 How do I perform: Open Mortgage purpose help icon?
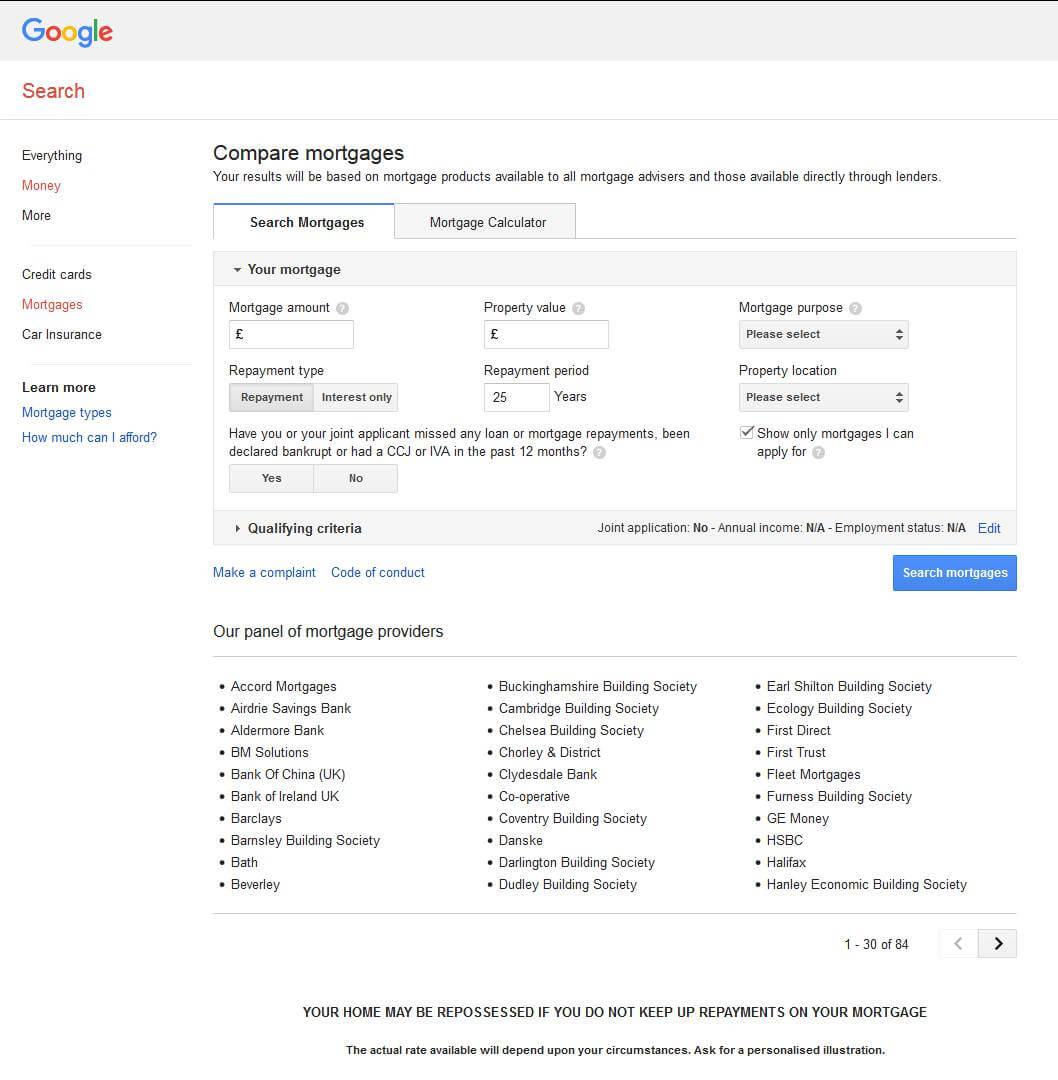(x=855, y=309)
